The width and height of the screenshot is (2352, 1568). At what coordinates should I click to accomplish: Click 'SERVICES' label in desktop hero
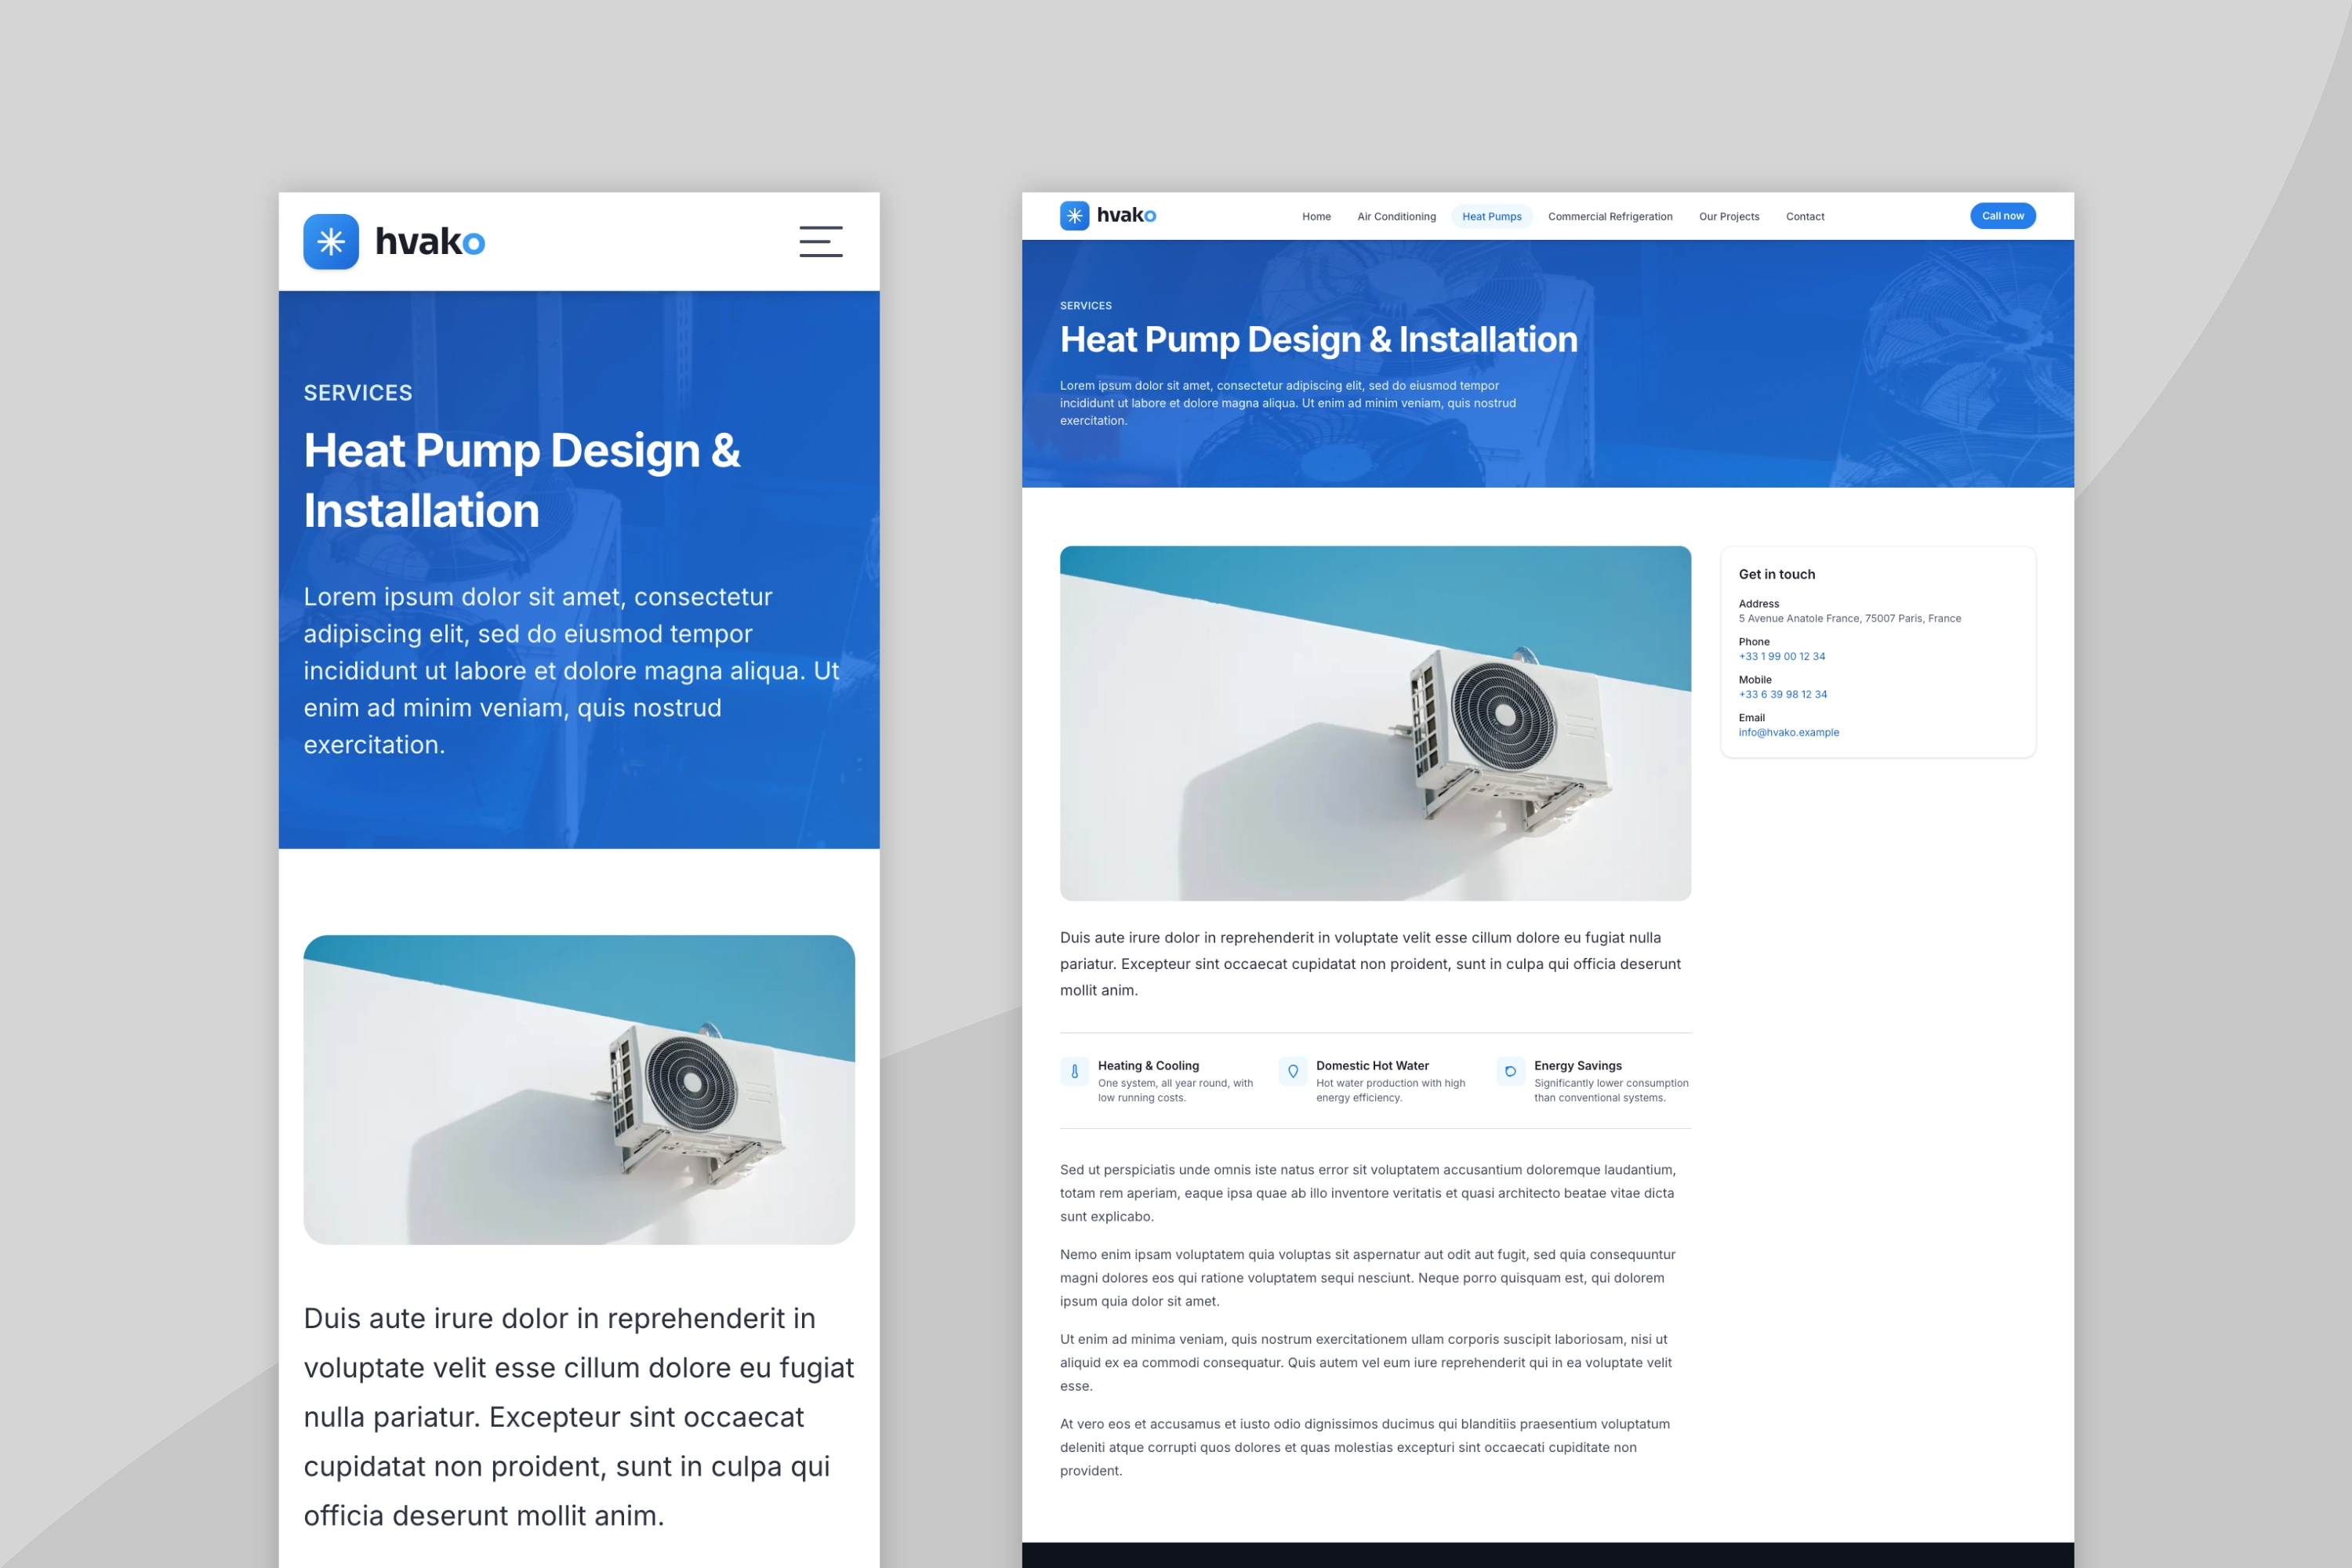1085,306
